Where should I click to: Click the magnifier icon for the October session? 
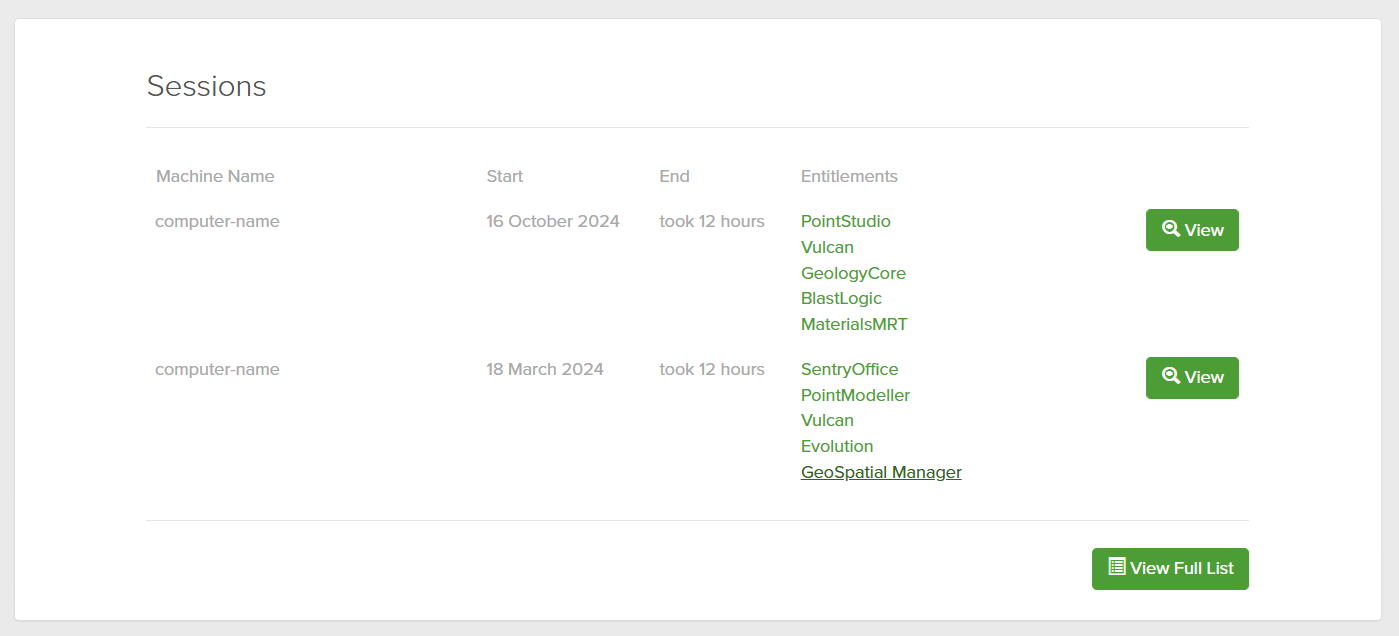tap(1171, 229)
